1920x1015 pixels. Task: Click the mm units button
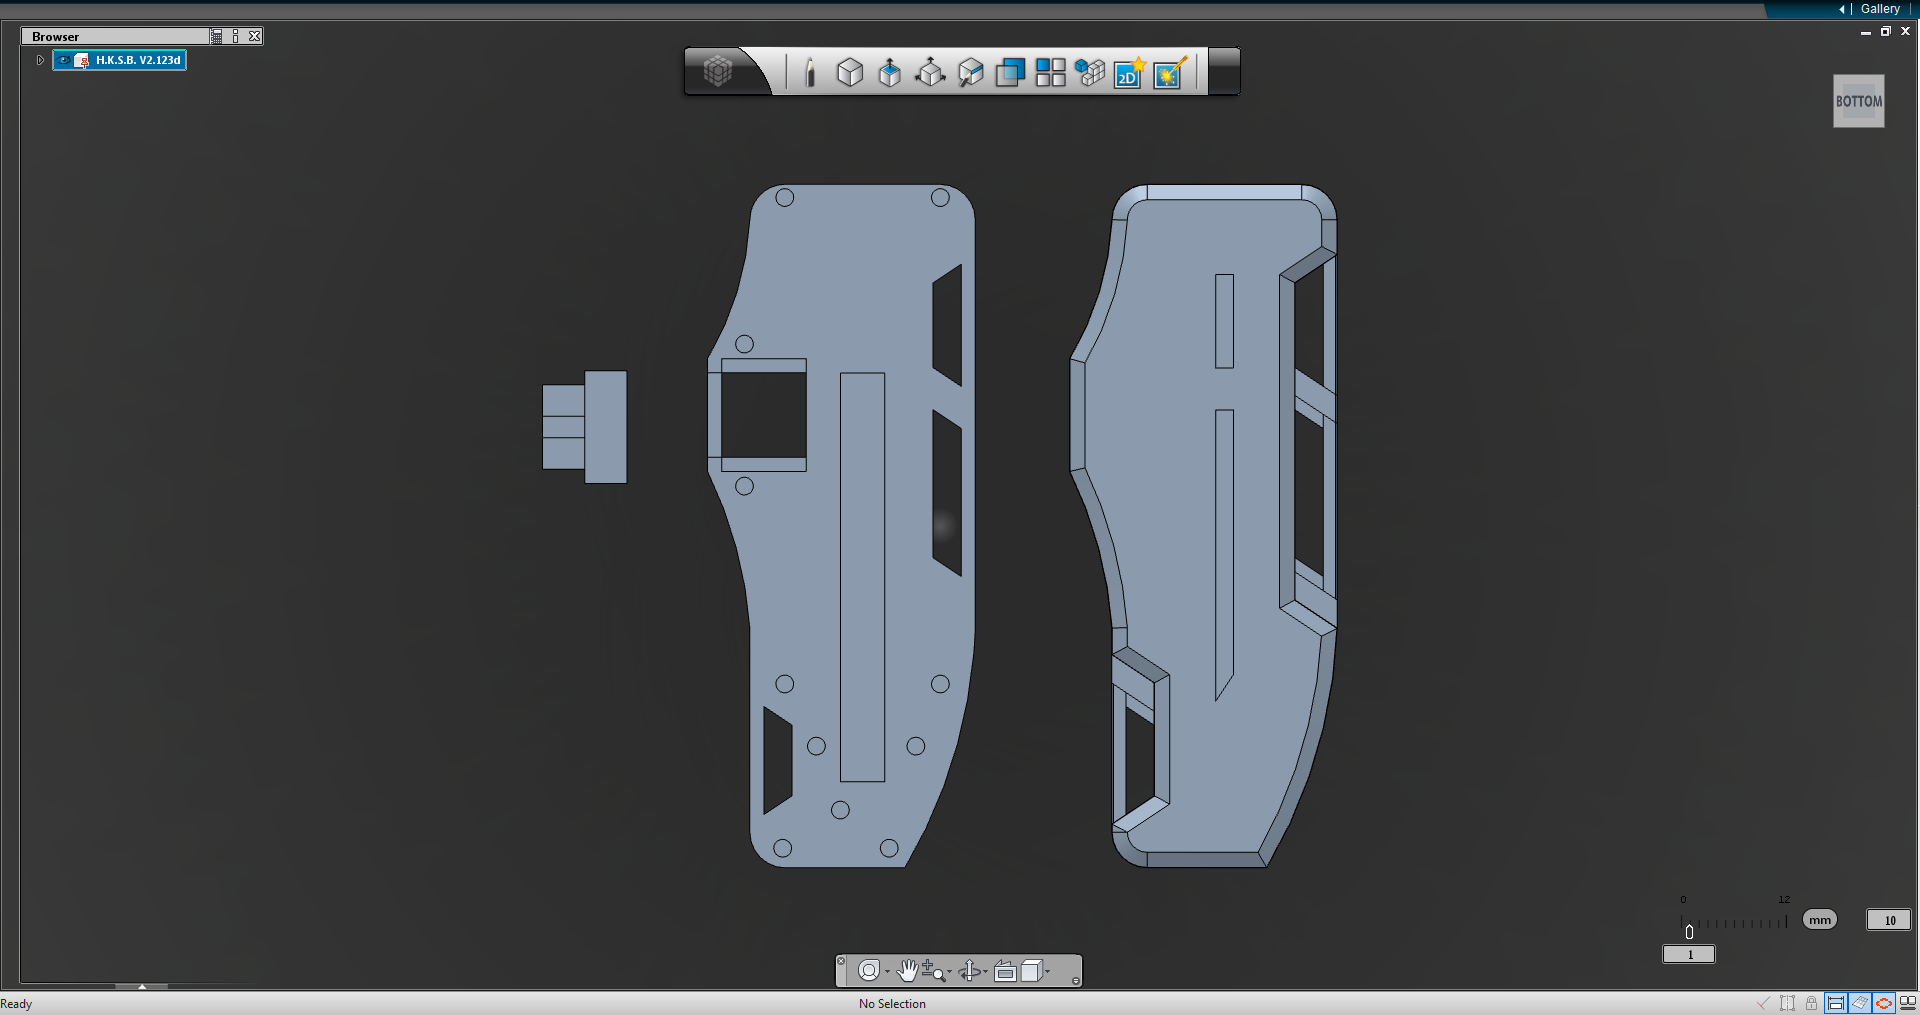(1820, 920)
